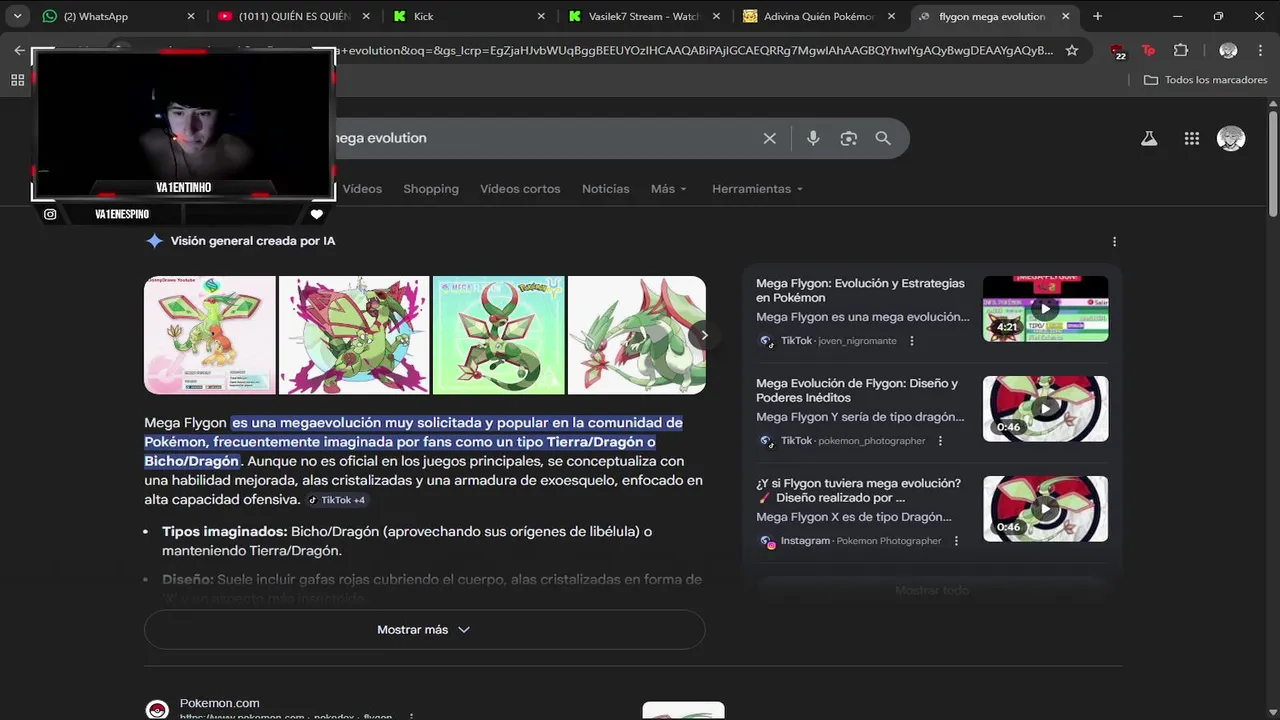Screen dimensions: 1280x720
Task: Open Google Lens image search icon
Action: click(x=848, y=138)
